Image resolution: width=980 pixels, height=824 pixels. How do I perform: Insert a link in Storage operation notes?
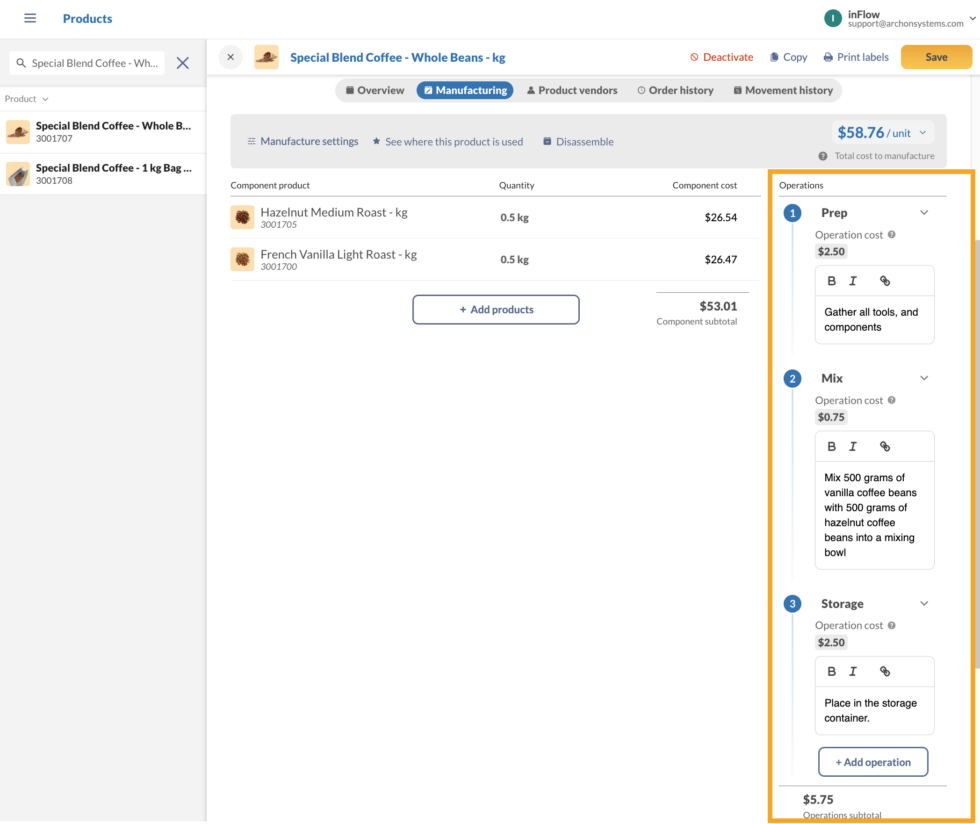[884, 671]
